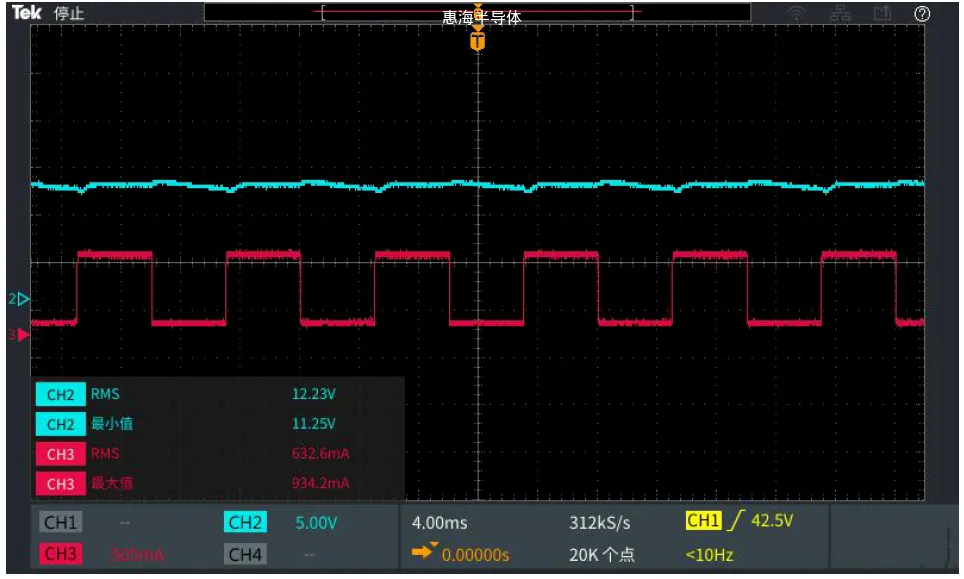Open the CH2 5.00V vertical scale setting
964x579 pixels.
[x=316, y=523]
